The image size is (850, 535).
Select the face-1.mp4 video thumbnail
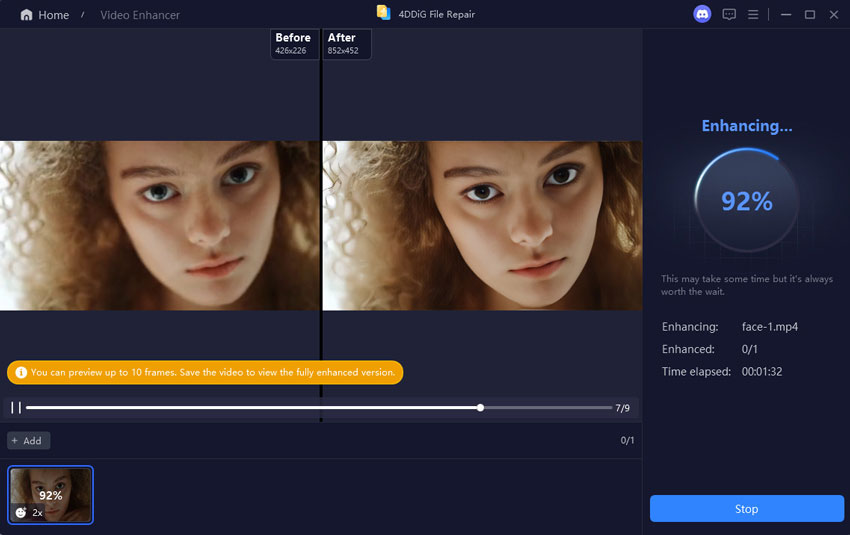point(51,495)
